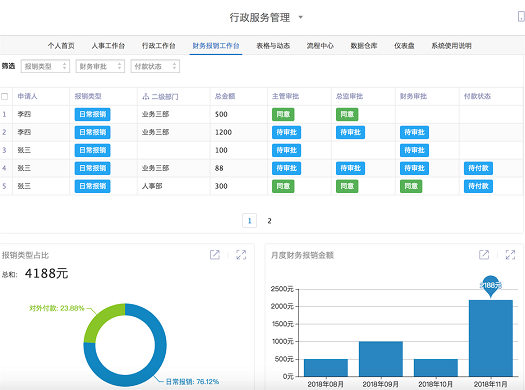The image size is (525, 390).
Task: Expand the 财务审批 filter dropdown
Action: 100,66
